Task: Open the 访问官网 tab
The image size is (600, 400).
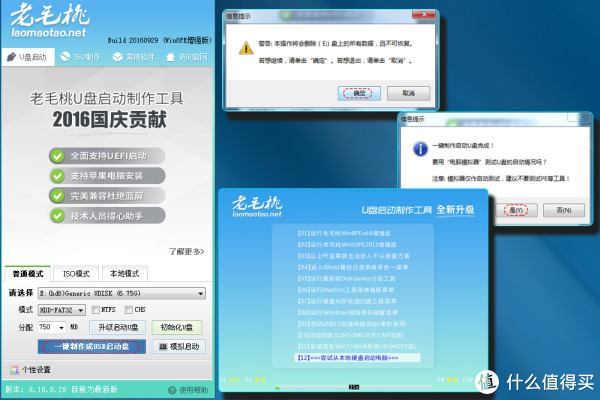Action: tap(188, 57)
